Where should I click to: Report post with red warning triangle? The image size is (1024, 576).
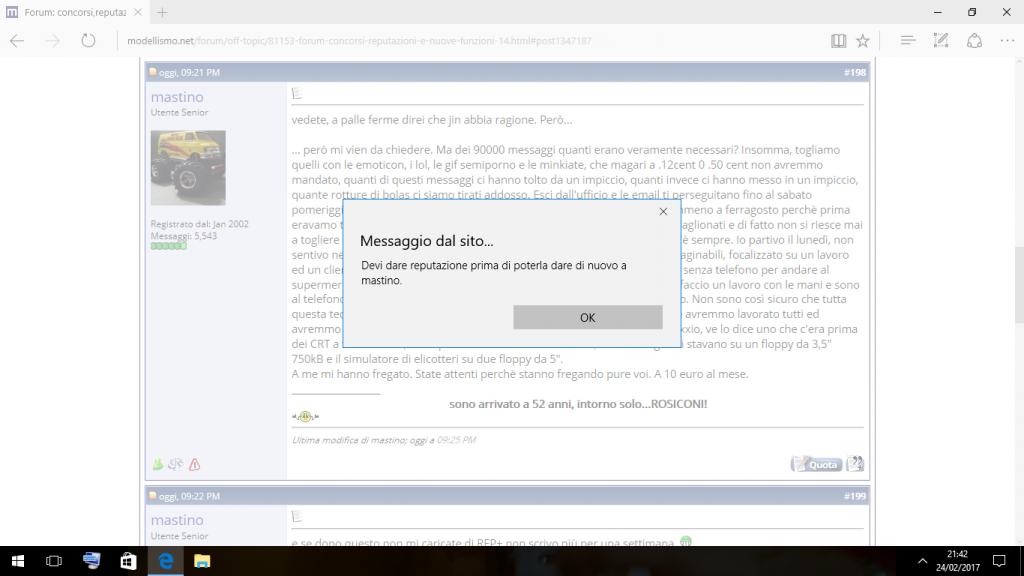point(194,464)
